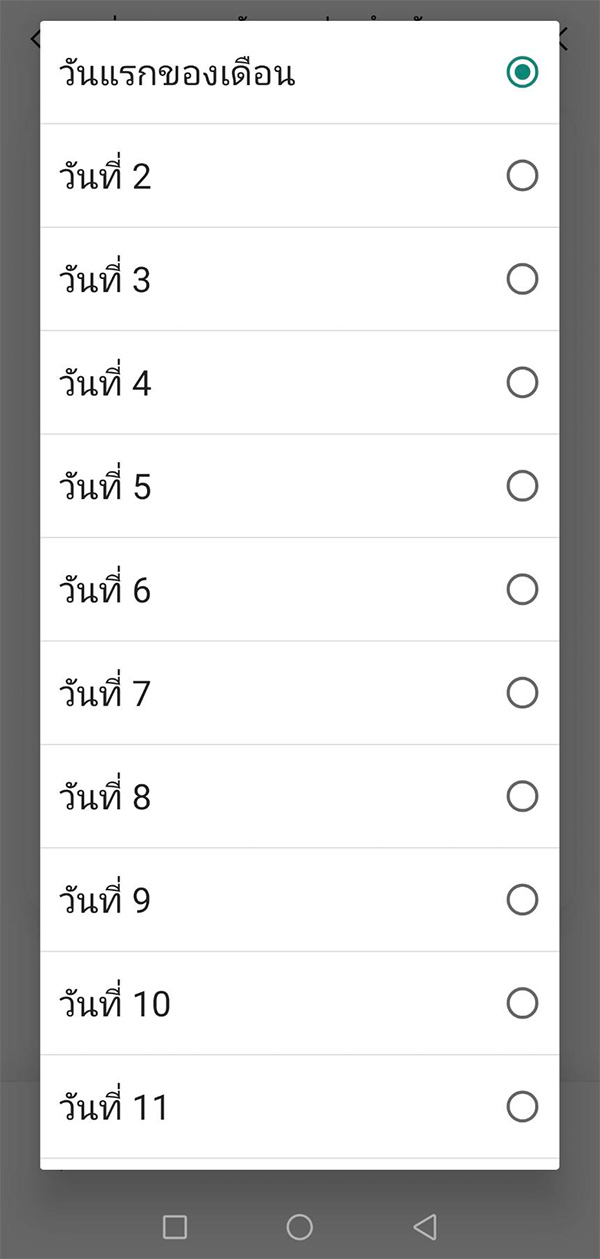The width and height of the screenshot is (600, 1259).
Task: Select the วันที่ 9 radio button
Action: pyautogui.click(x=521, y=899)
